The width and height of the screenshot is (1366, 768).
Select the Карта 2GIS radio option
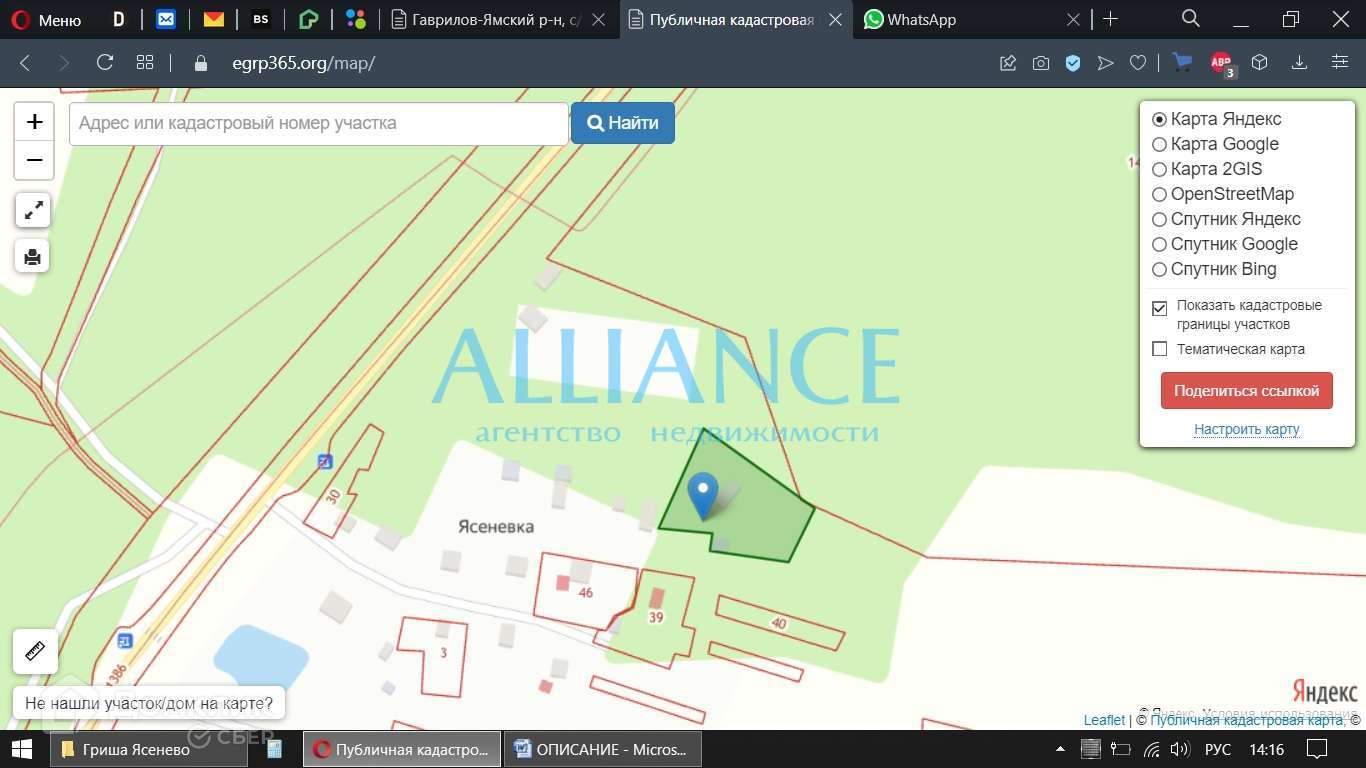point(1160,169)
